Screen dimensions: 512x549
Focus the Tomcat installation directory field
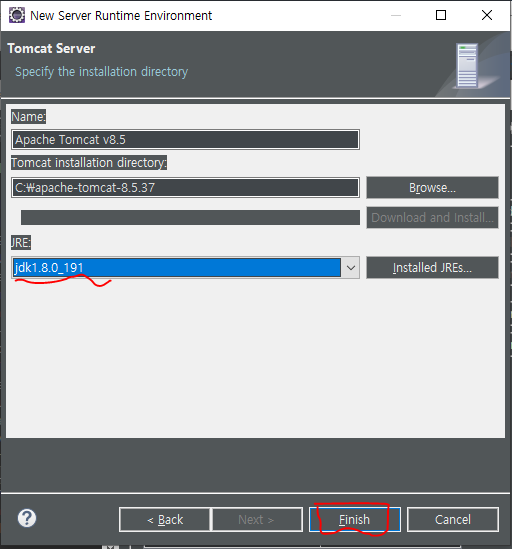(x=185, y=188)
